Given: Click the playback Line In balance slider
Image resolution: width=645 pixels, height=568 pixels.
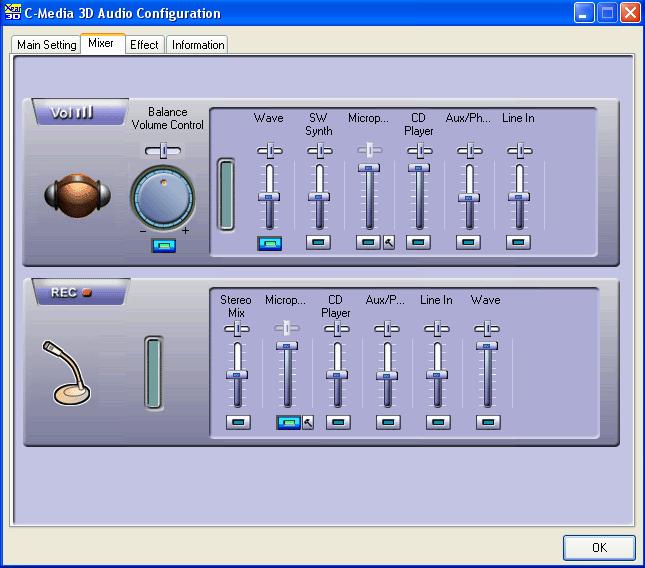Looking at the screenshot, I should (520, 151).
